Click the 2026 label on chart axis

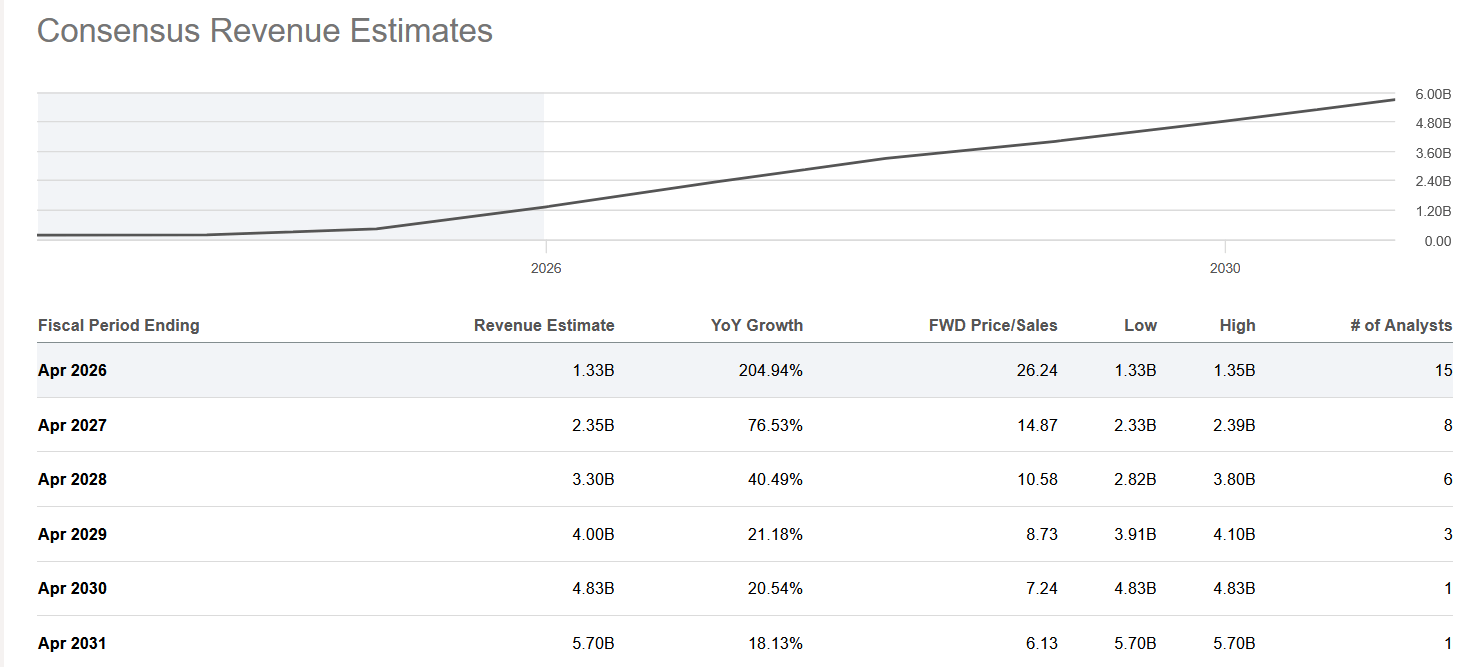tap(546, 268)
